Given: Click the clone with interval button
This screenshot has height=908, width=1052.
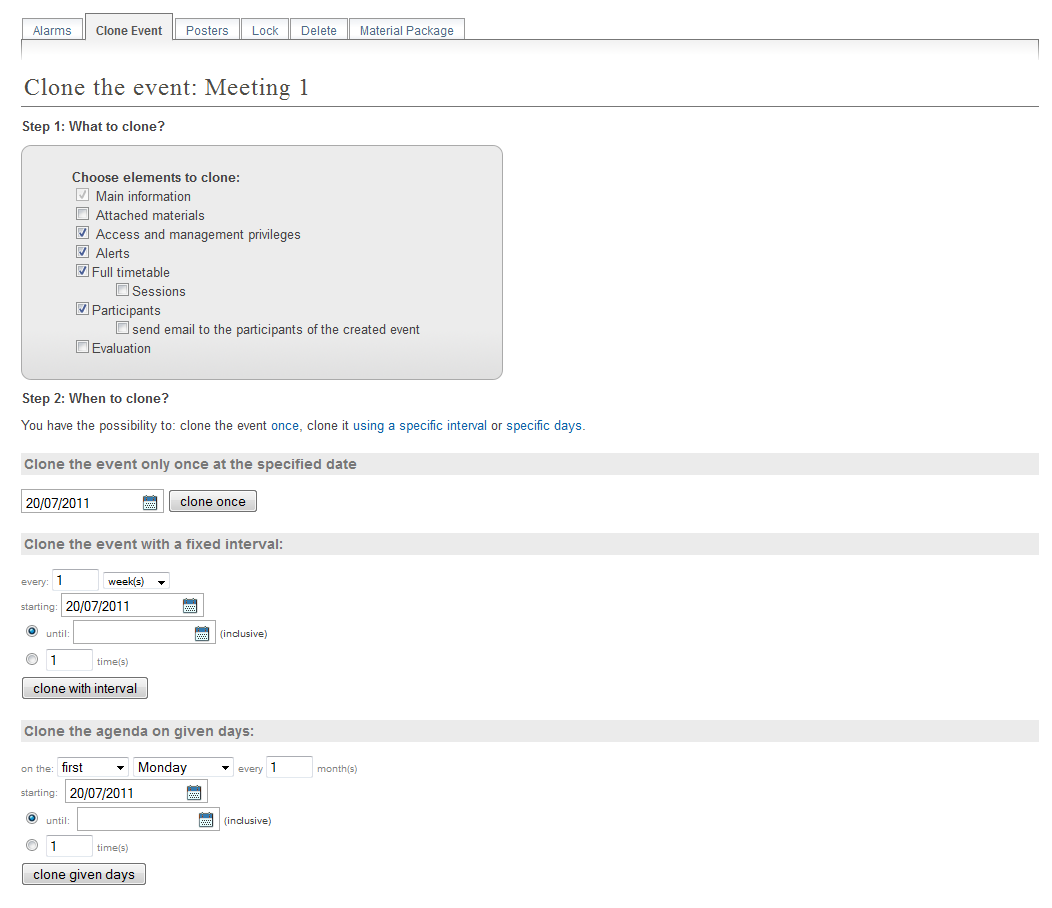Looking at the screenshot, I should [85, 689].
